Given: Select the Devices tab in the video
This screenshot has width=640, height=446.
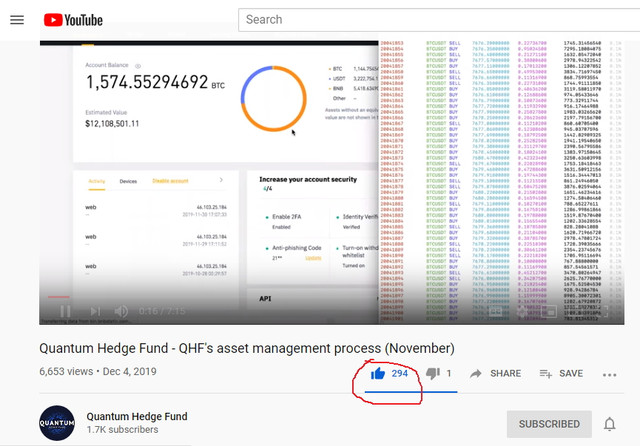Looking at the screenshot, I should [x=128, y=181].
